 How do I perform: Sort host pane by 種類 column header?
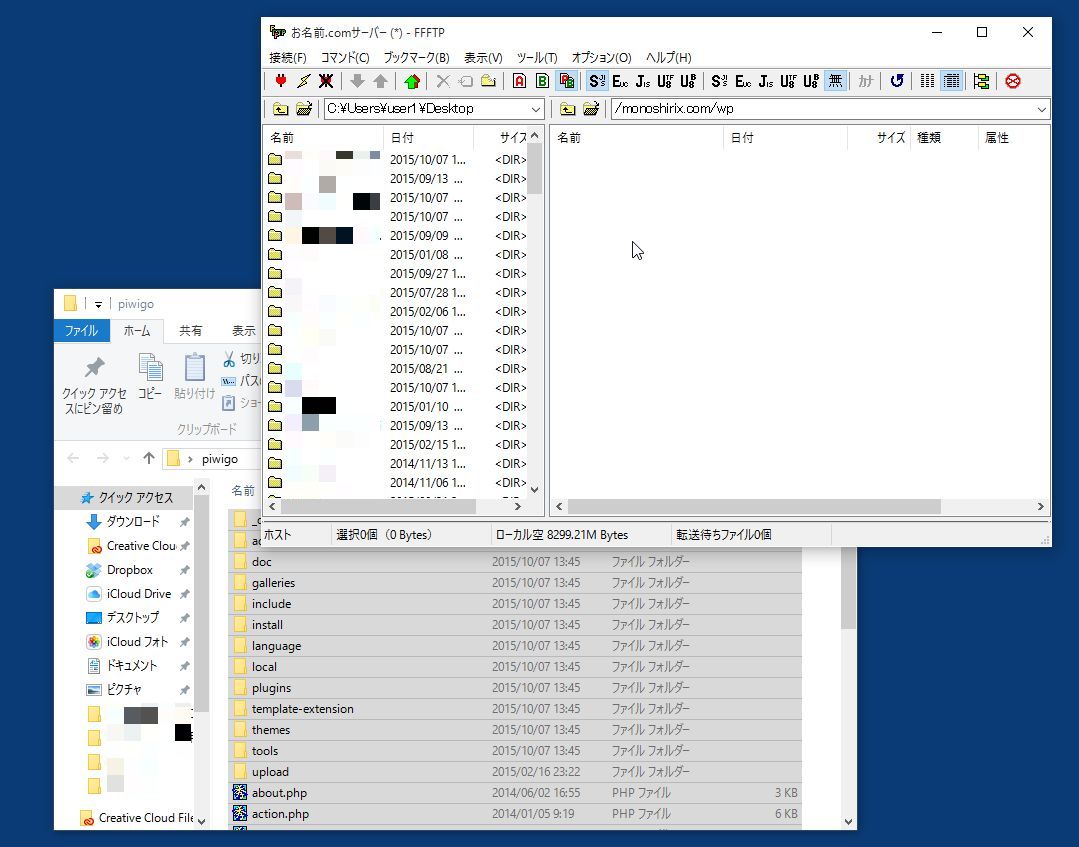(x=943, y=138)
